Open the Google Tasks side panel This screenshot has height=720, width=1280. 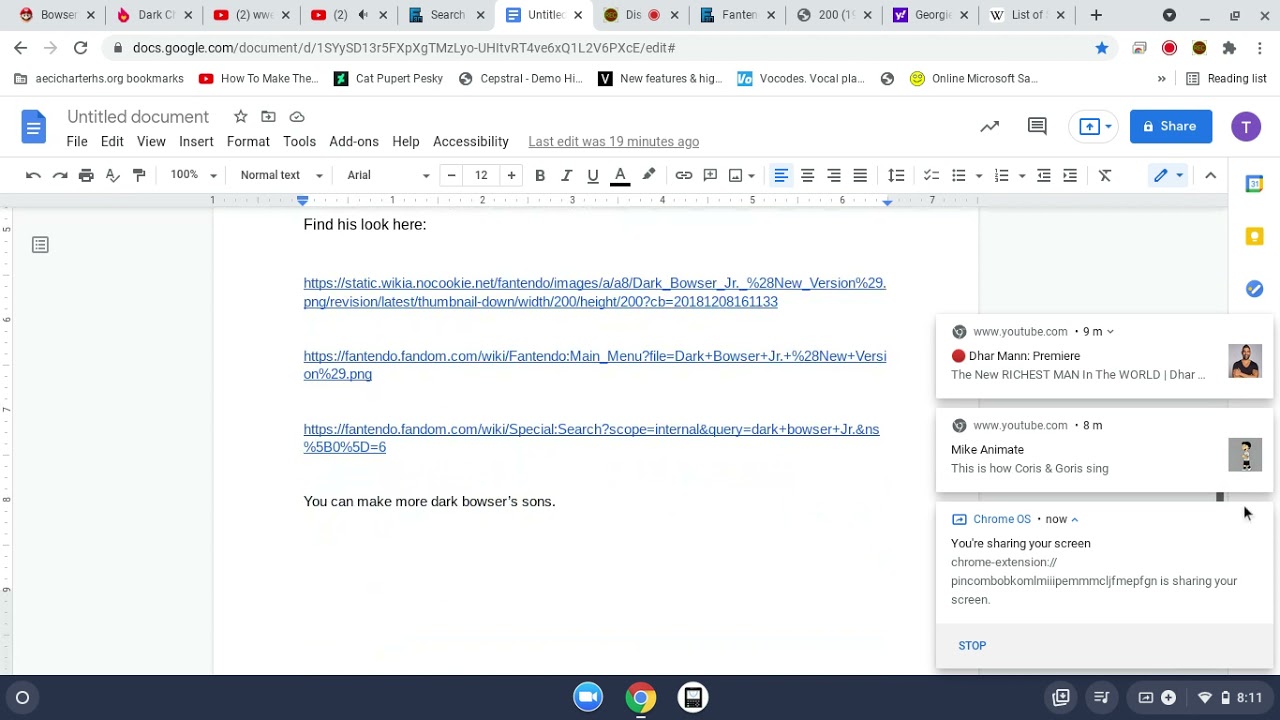tap(1254, 289)
